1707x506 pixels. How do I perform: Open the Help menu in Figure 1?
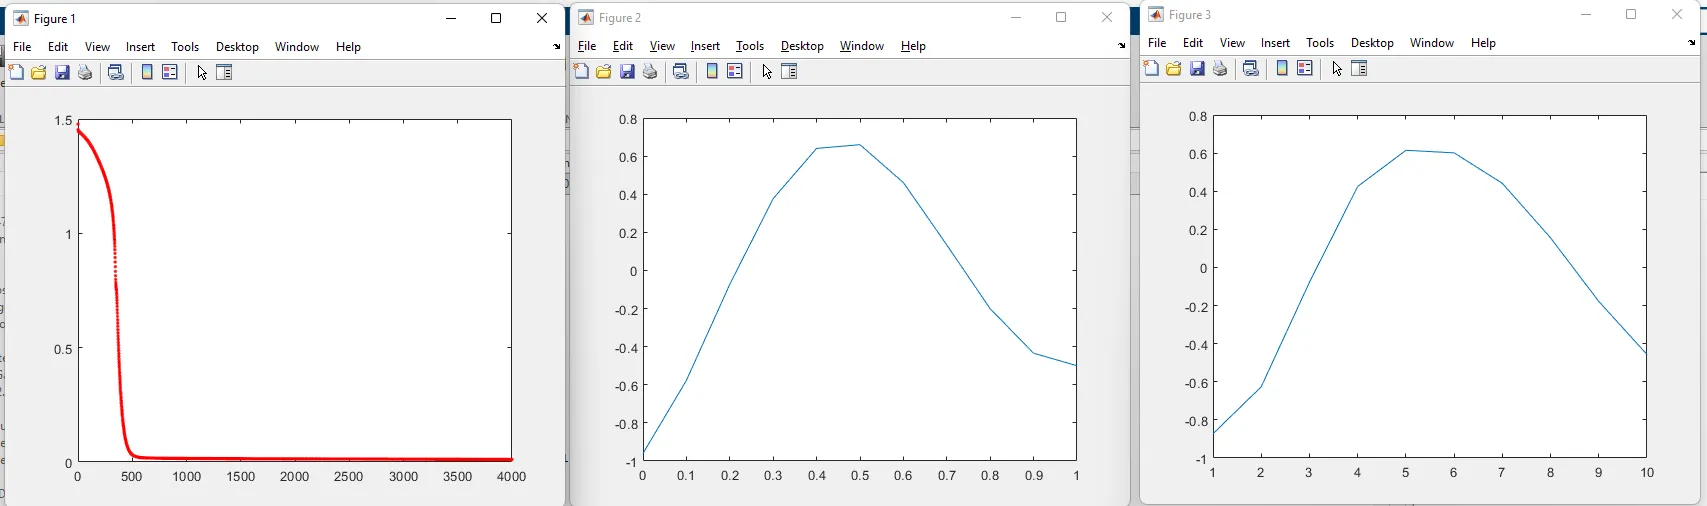(x=348, y=47)
